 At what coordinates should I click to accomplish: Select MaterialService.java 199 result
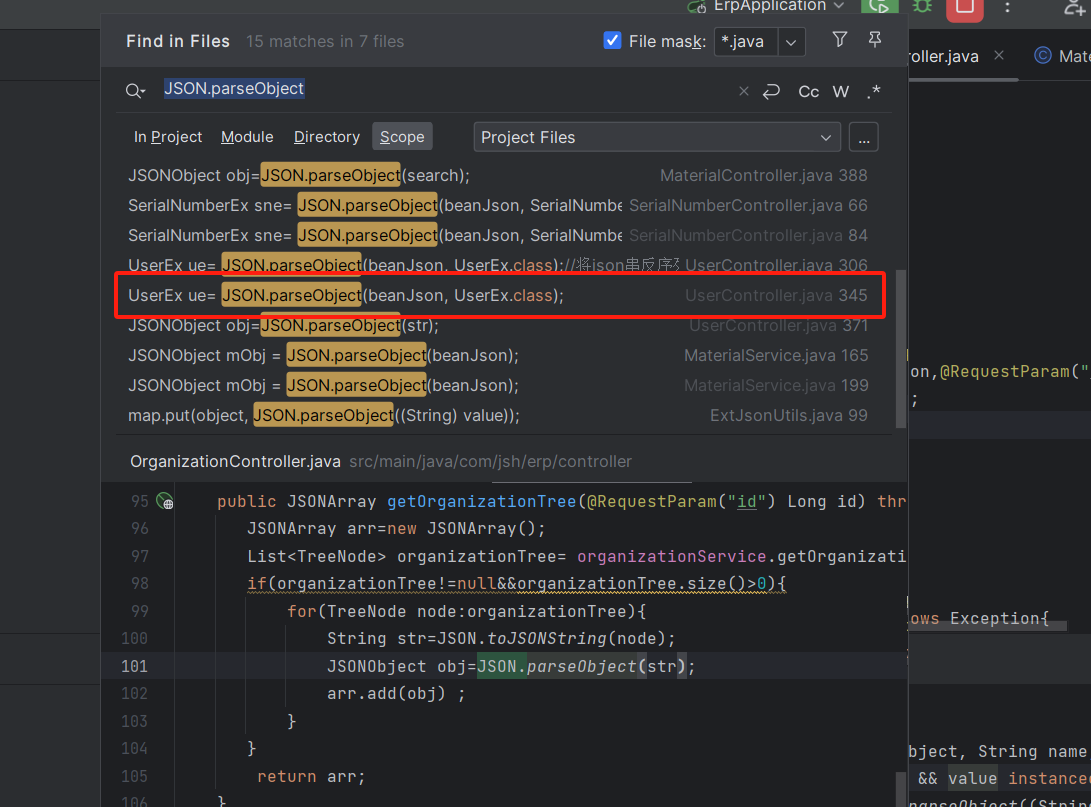pos(497,385)
